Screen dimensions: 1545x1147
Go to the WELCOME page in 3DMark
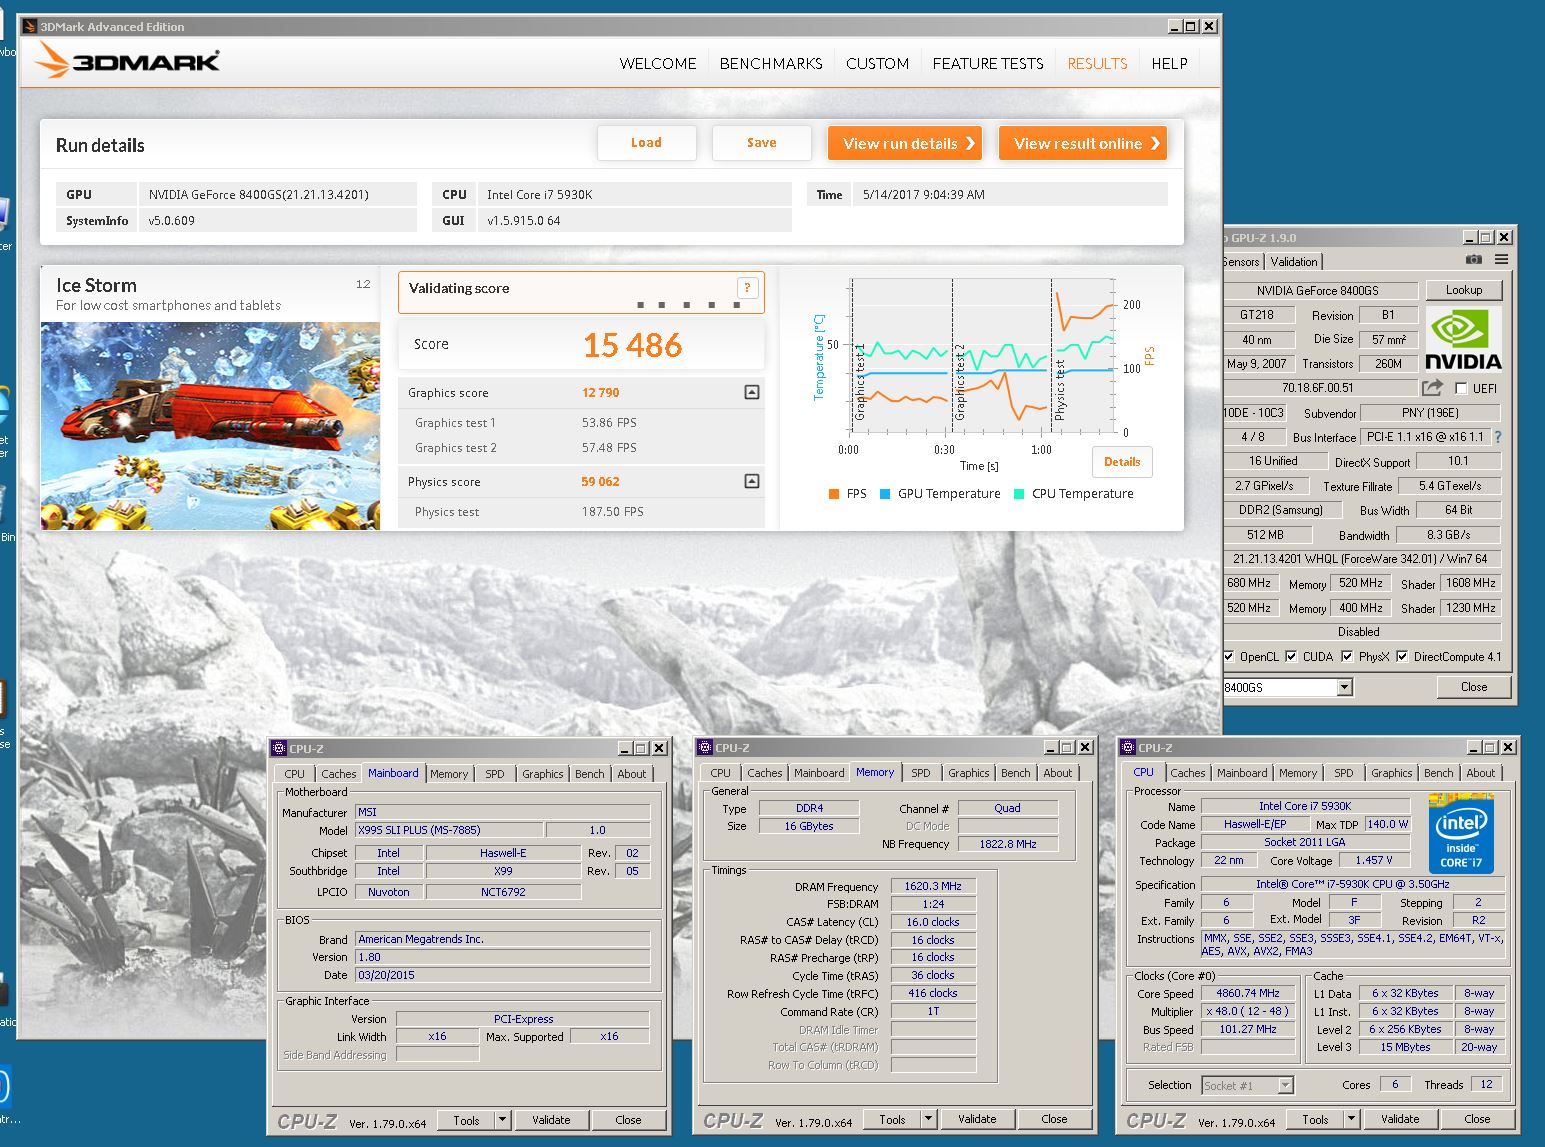(658, 63)
